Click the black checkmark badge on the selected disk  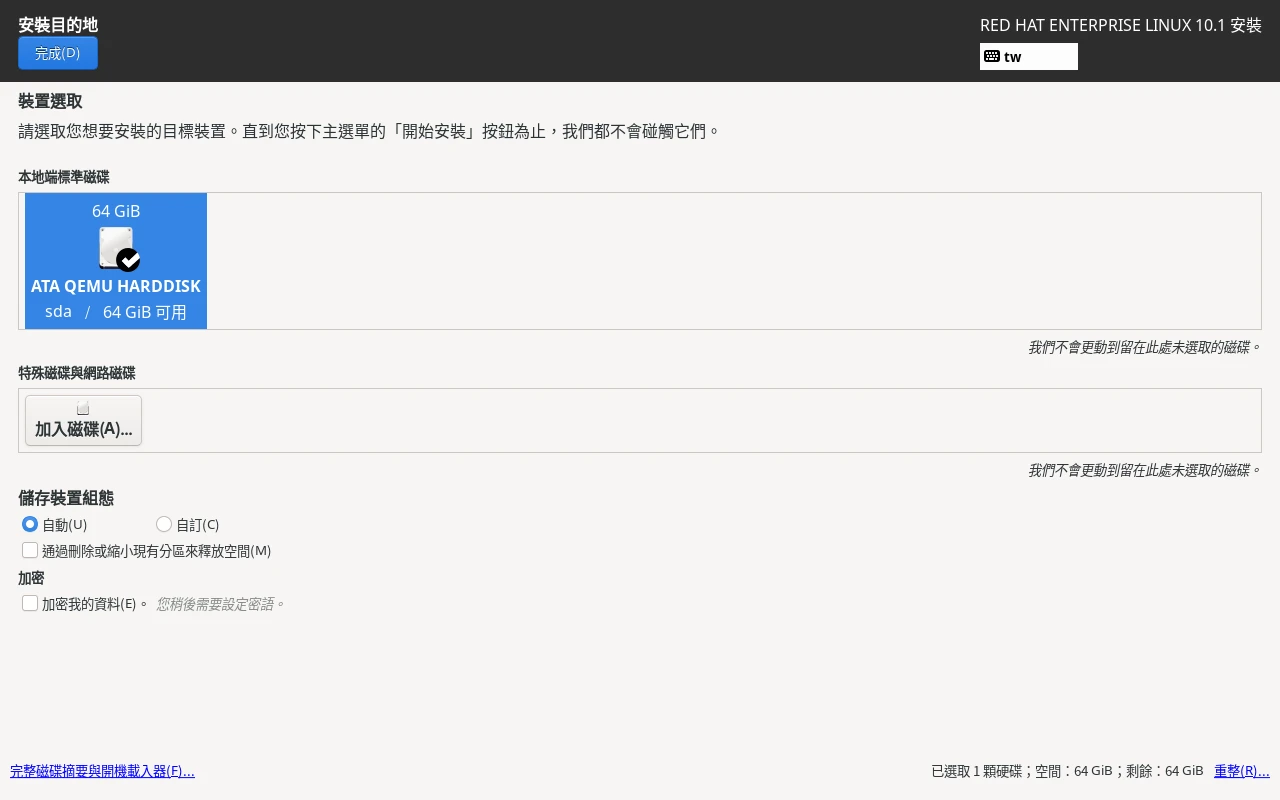128,260
